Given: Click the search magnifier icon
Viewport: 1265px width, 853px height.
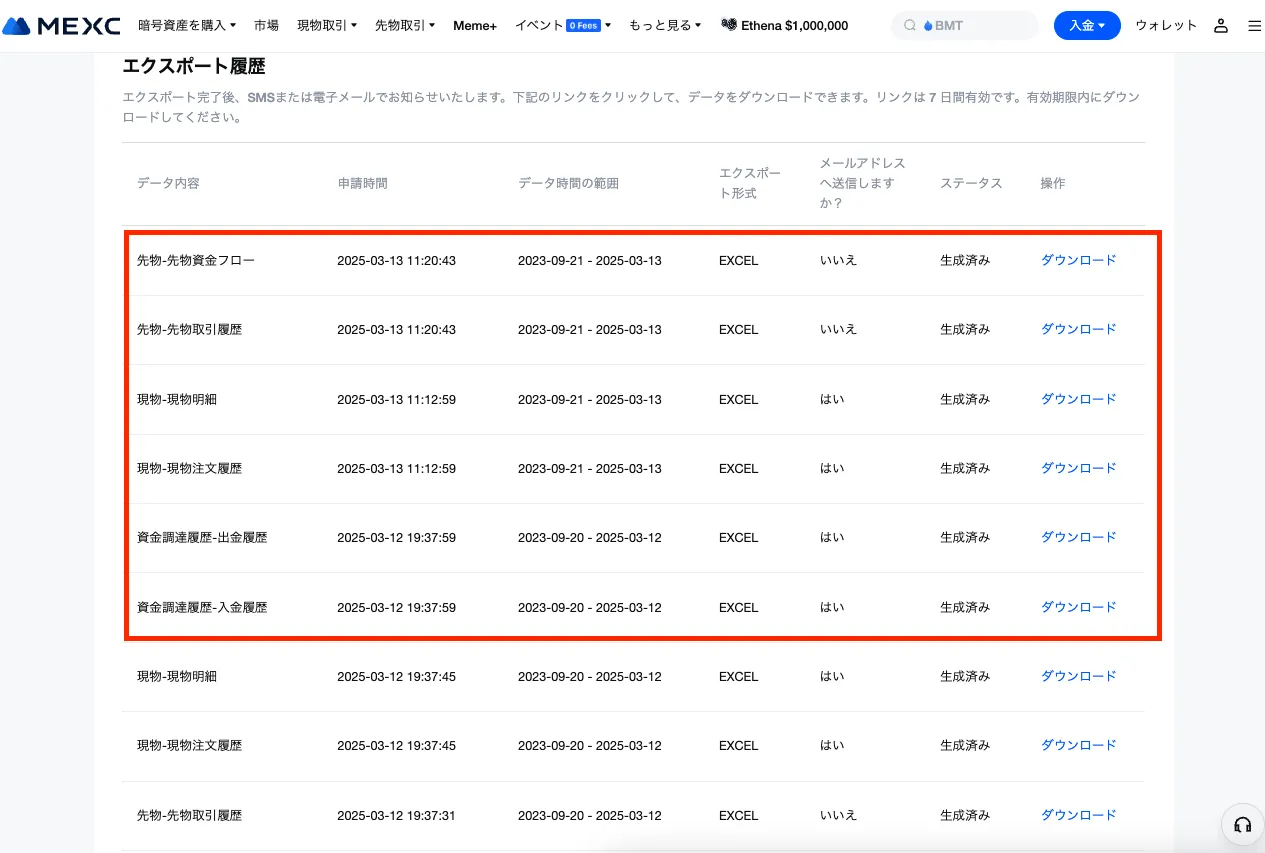Looking at the screenshot, I should (909, 26).
